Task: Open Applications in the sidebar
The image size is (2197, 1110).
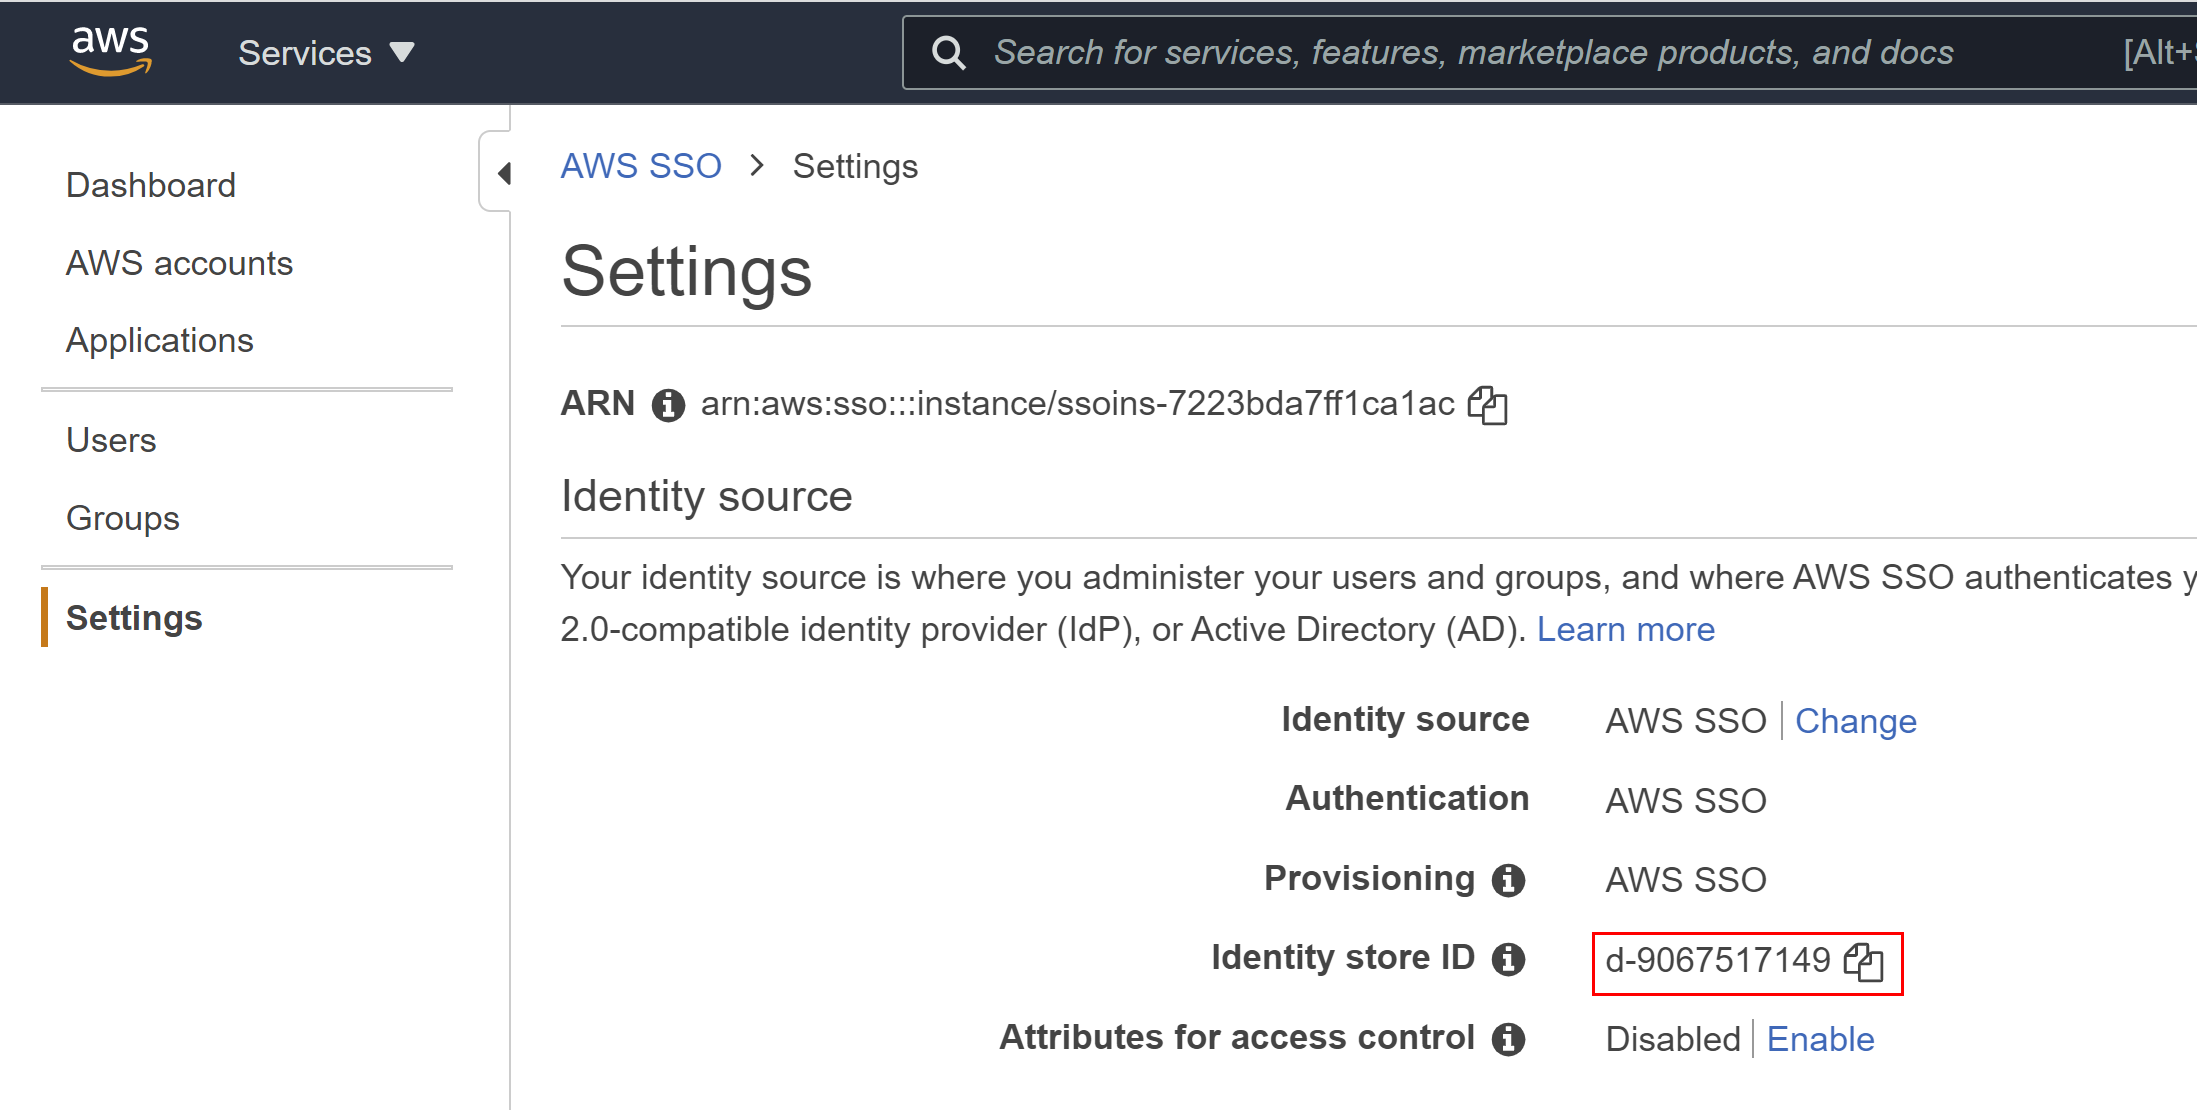Action: (x=160, y=340)
